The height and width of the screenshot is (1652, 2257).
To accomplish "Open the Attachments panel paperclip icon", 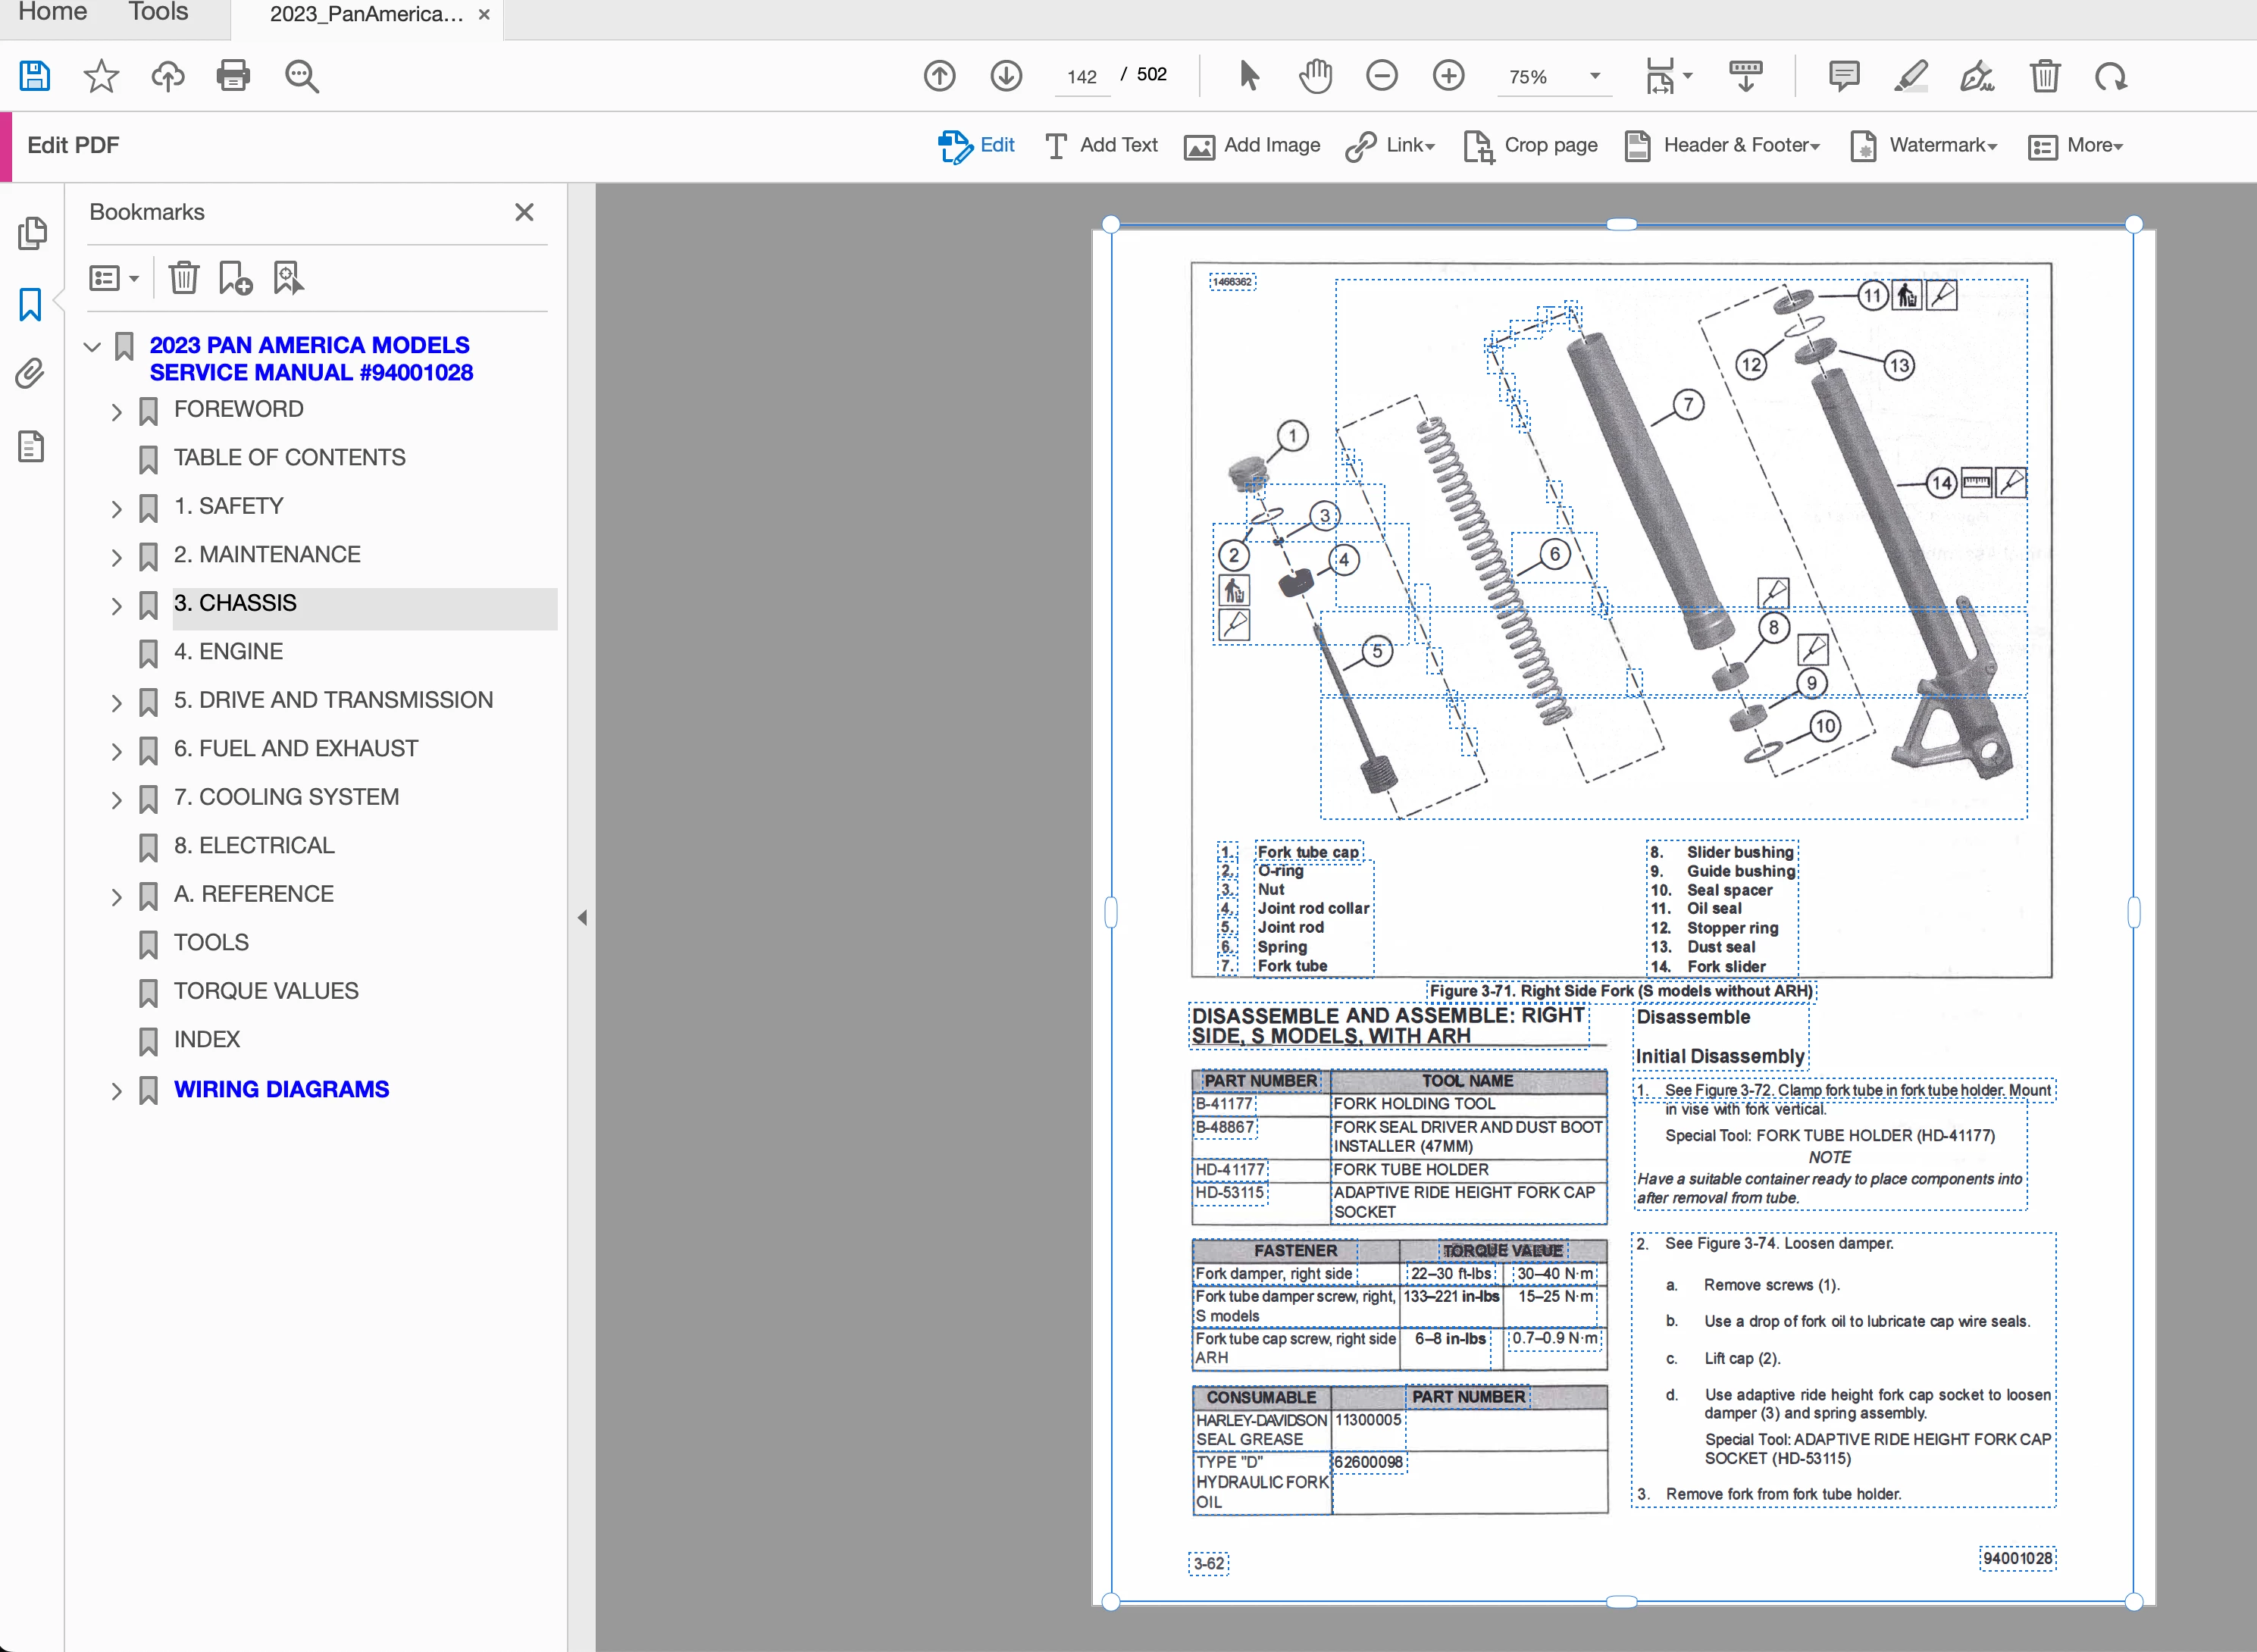I will 30,373.
